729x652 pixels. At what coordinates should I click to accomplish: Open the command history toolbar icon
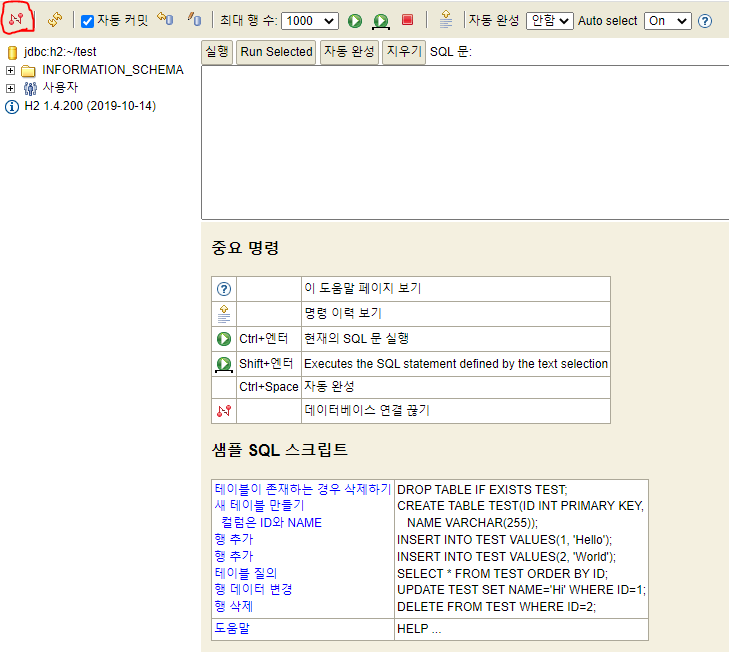point(445,20)
